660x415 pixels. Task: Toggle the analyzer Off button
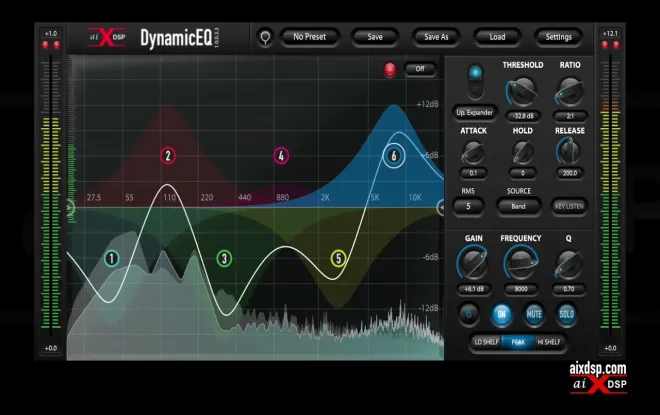tap(420, 69)
